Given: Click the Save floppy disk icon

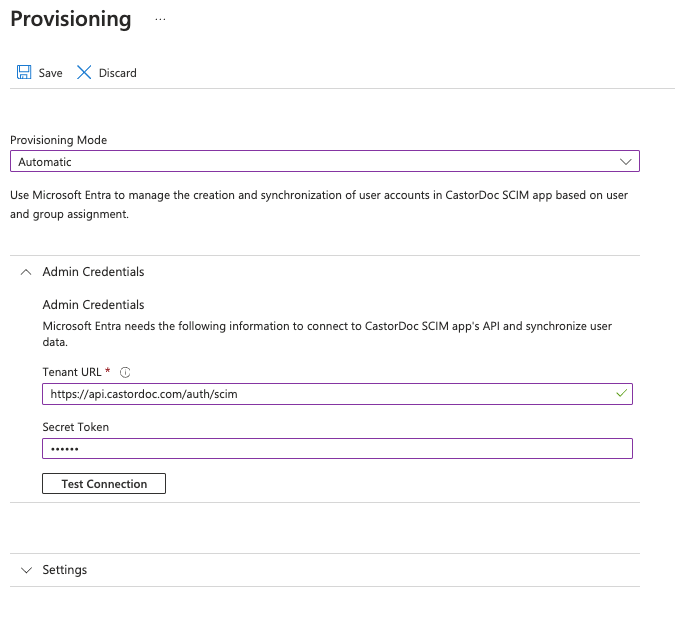Looking at the screenshot, I should pyautogui.click(x=24, y=73).
